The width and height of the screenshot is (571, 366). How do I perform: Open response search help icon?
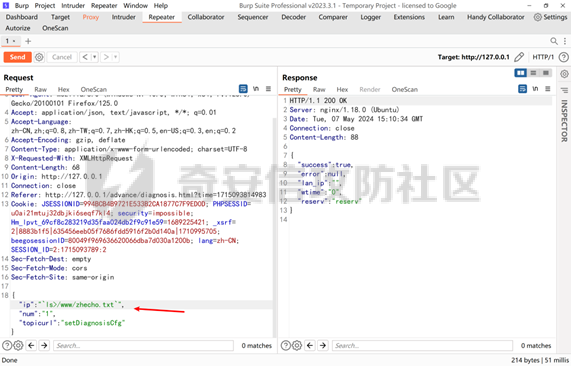pos(286,345)
